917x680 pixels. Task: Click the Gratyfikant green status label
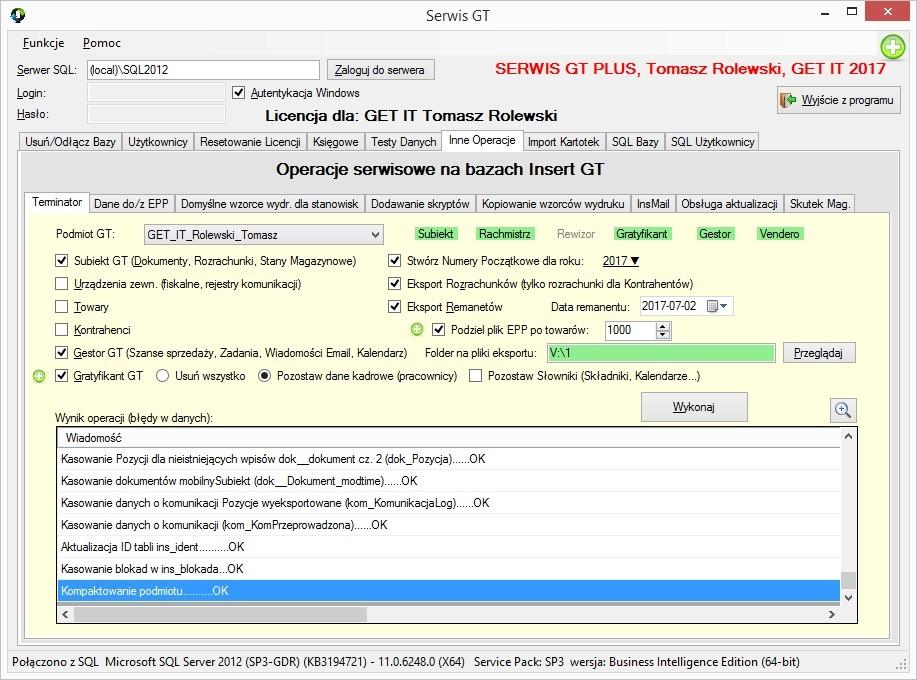(x=642, y=234)
